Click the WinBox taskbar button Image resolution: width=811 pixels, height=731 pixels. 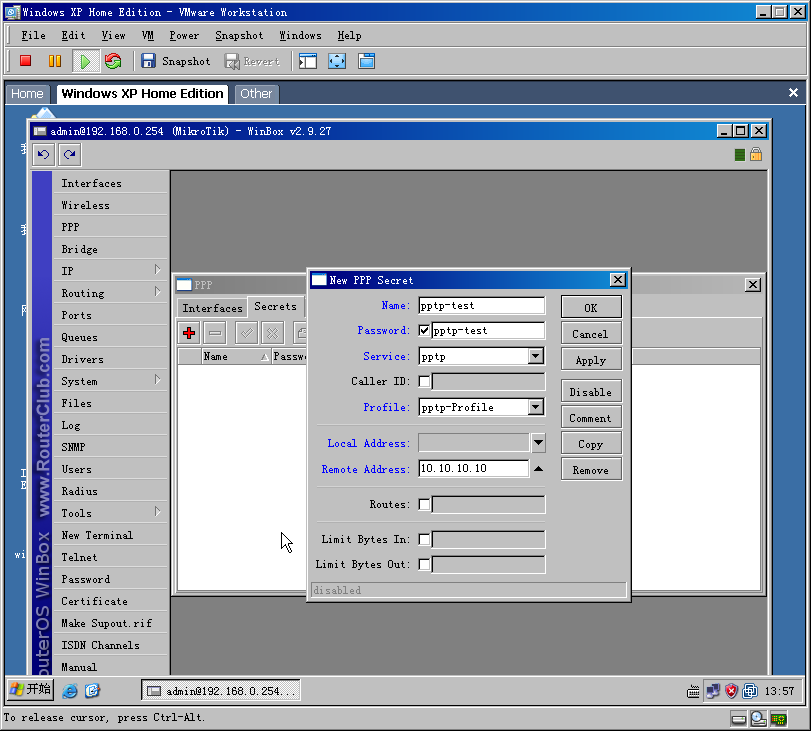220,691
